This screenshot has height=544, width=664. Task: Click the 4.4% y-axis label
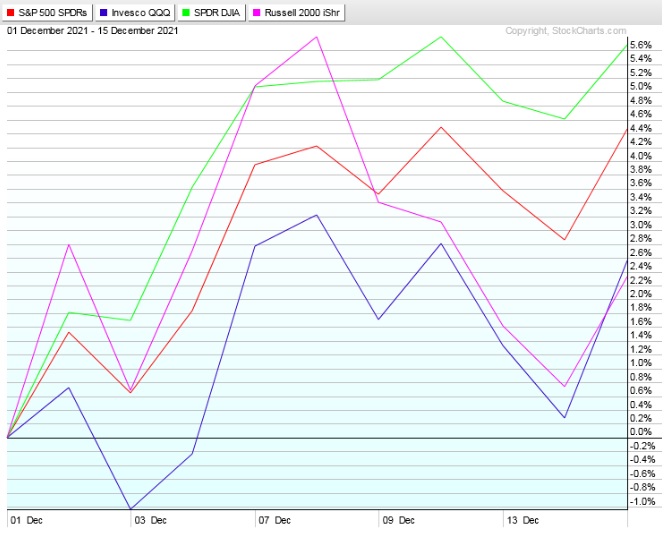click(x=641, y=128)
